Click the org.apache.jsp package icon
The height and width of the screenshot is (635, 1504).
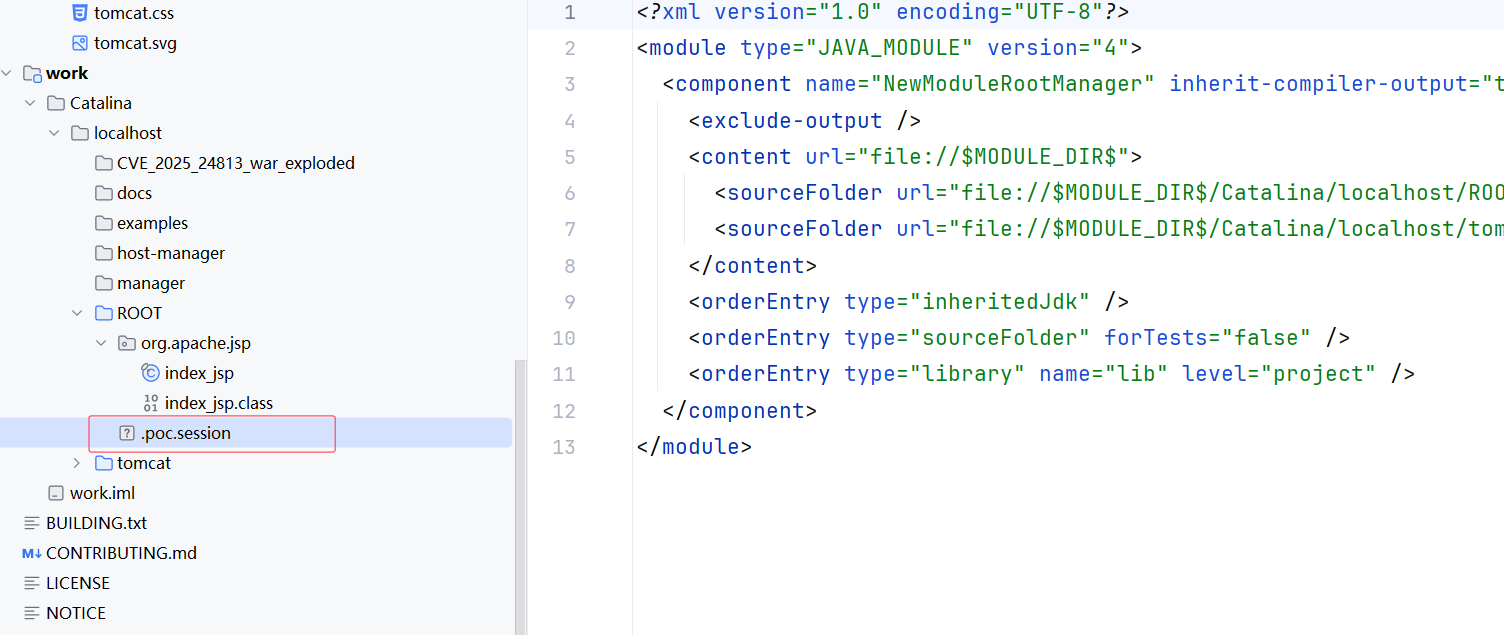click(127, 344)
